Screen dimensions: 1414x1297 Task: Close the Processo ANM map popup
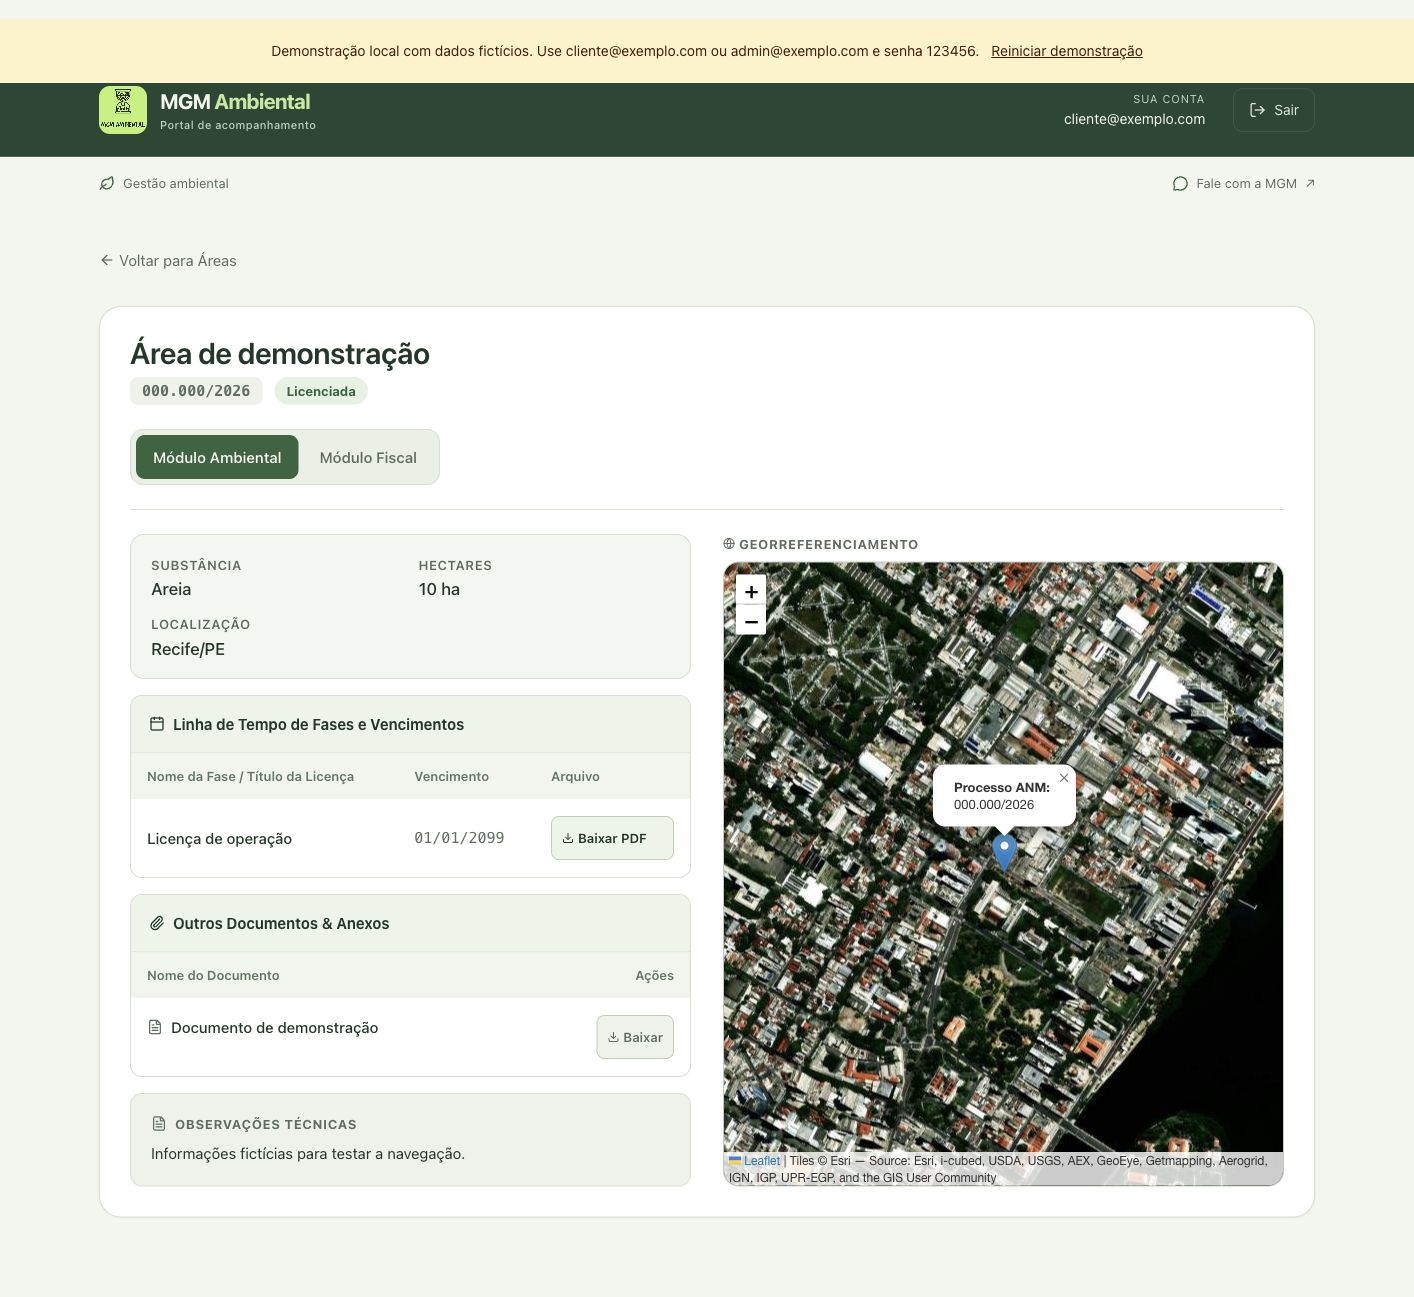(1064, 778)
